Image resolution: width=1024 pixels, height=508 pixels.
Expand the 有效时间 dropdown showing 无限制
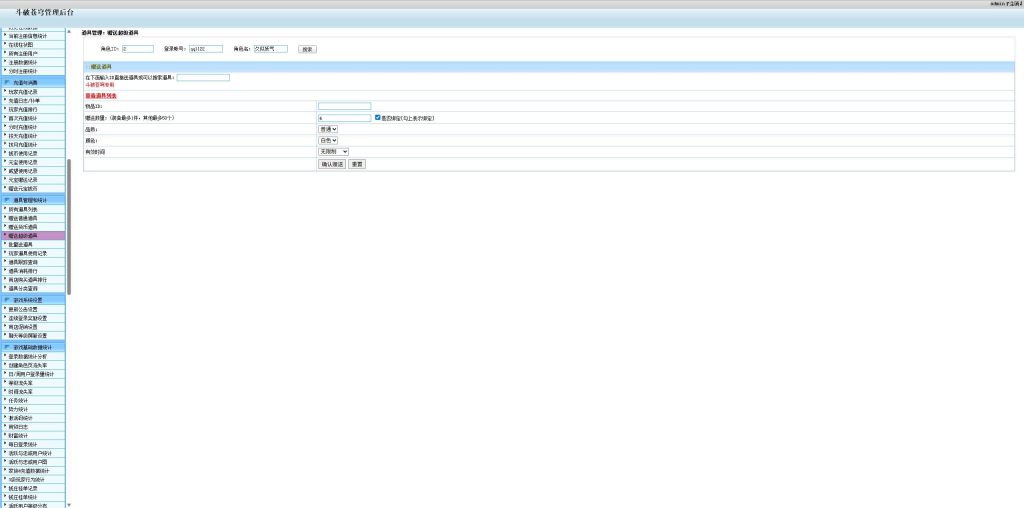tap(333, 151)
